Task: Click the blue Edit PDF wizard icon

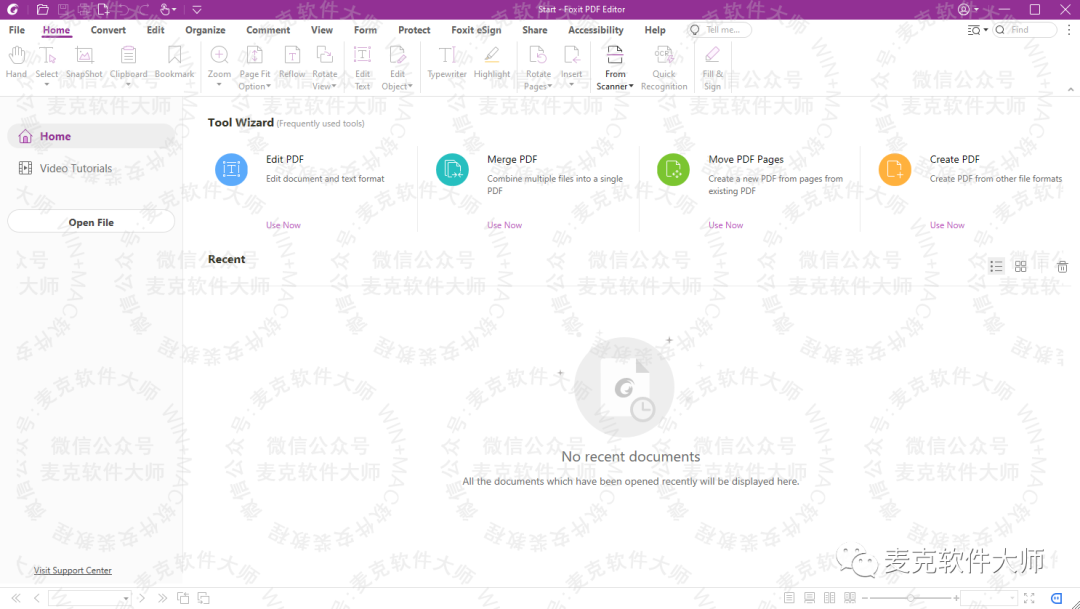Action: pos(231,169)
